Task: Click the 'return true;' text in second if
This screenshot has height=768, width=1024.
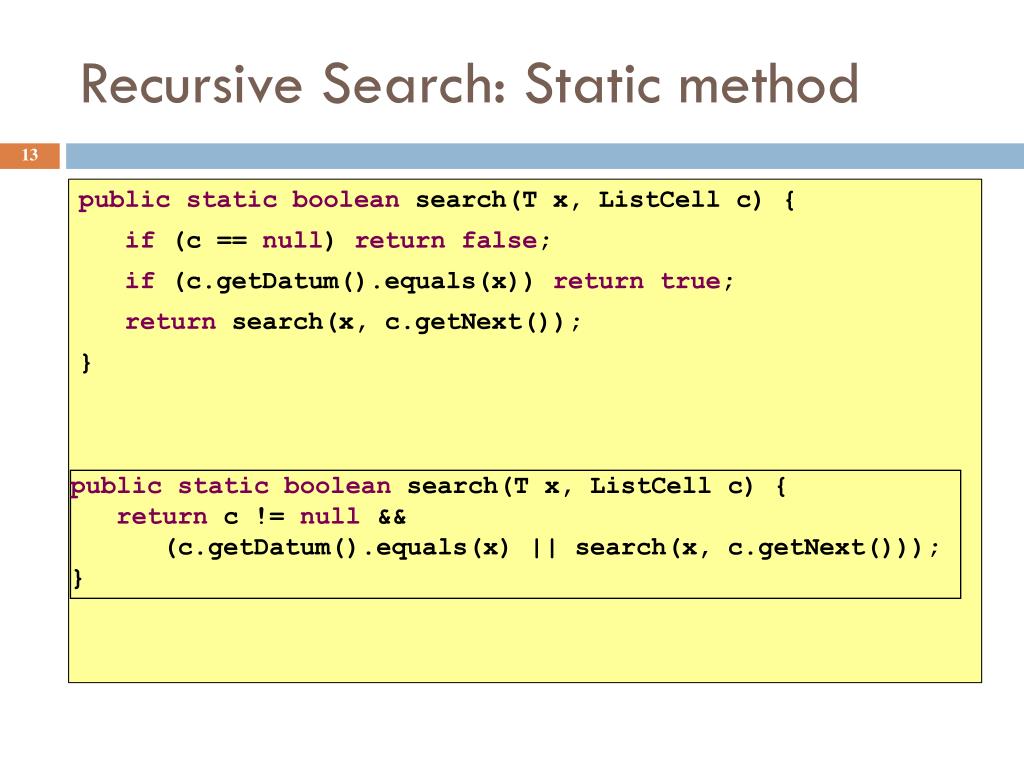Action: coord(644,281)
